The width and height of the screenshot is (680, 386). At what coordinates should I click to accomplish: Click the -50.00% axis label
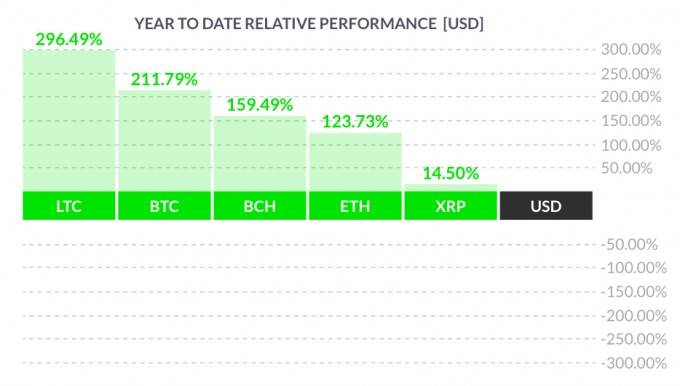(x=629, y=245)
